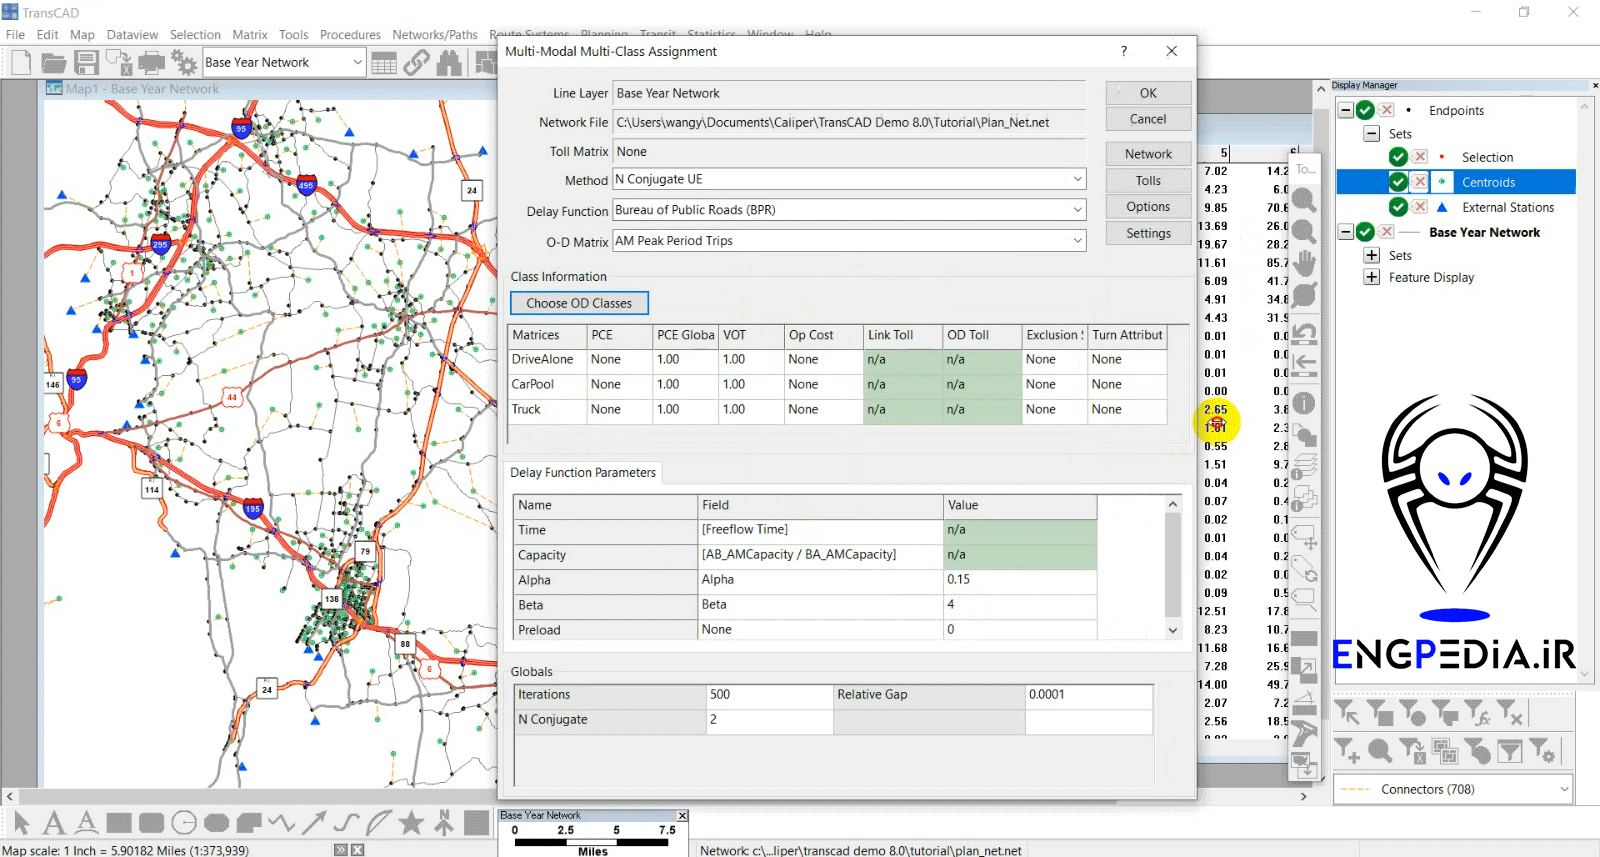Viewport: 1600px width, 857px height.
Task: Click the dialog help question mark
Action: [1124, 51]
